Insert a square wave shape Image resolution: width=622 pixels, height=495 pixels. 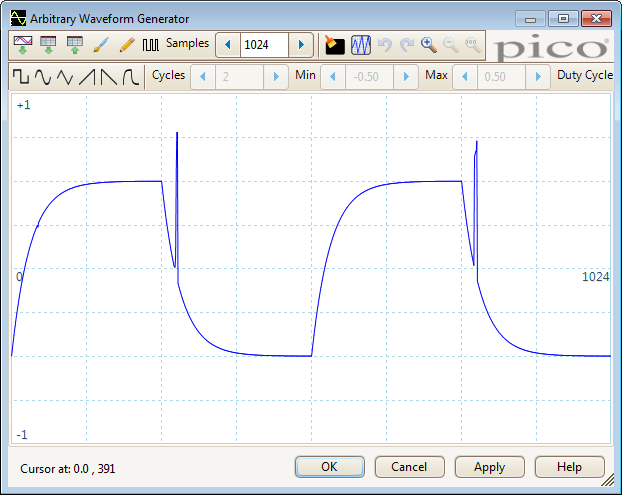tap(21, 76)
